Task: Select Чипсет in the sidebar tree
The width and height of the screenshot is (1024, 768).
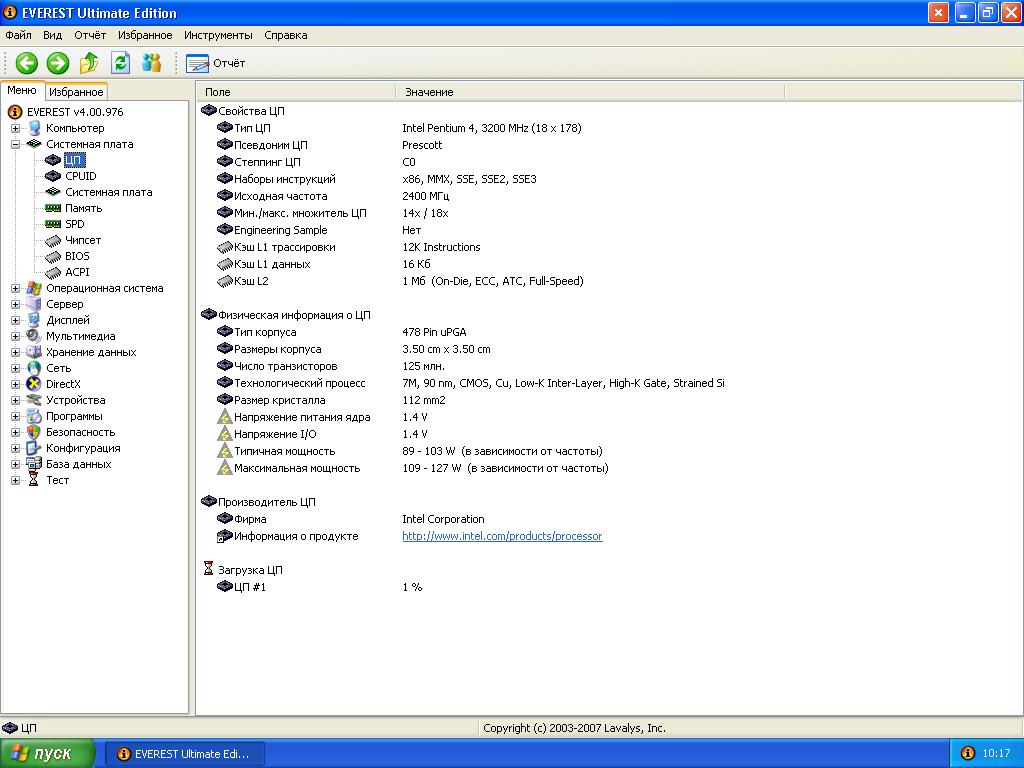Action: pyautogui.click(x=82, y=240)
